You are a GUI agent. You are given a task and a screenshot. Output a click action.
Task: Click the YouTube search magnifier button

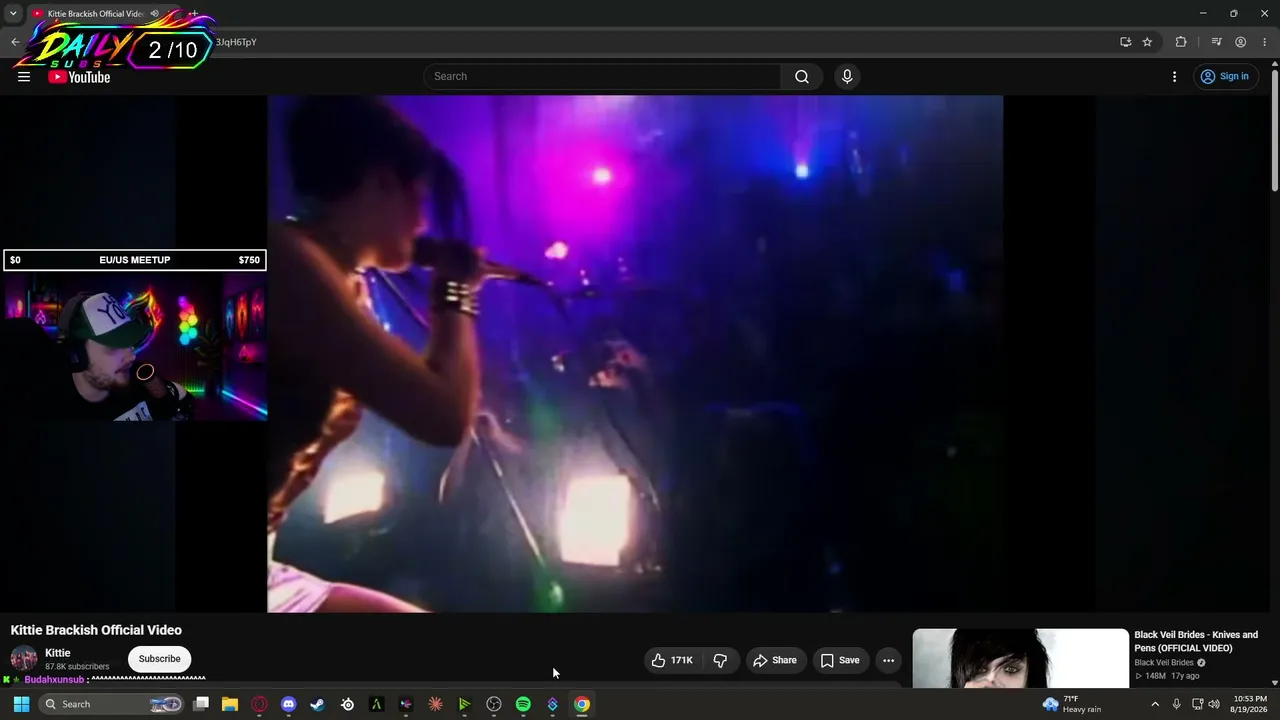[802, 77]
